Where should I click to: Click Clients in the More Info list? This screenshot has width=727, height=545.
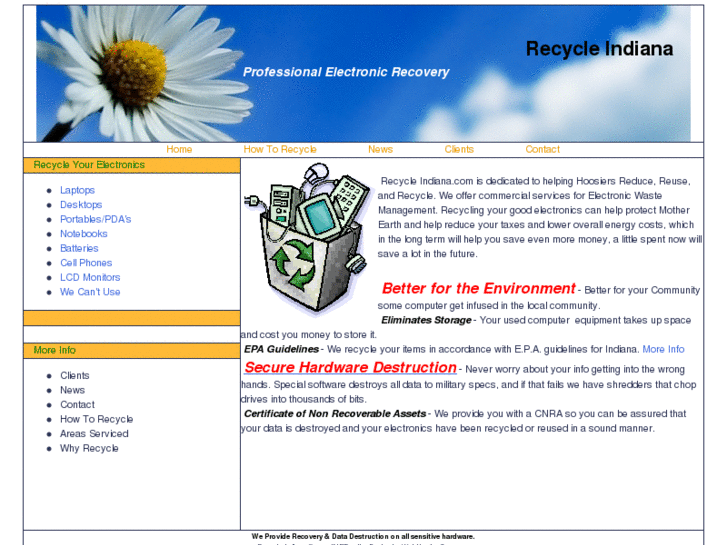(75, 375)
